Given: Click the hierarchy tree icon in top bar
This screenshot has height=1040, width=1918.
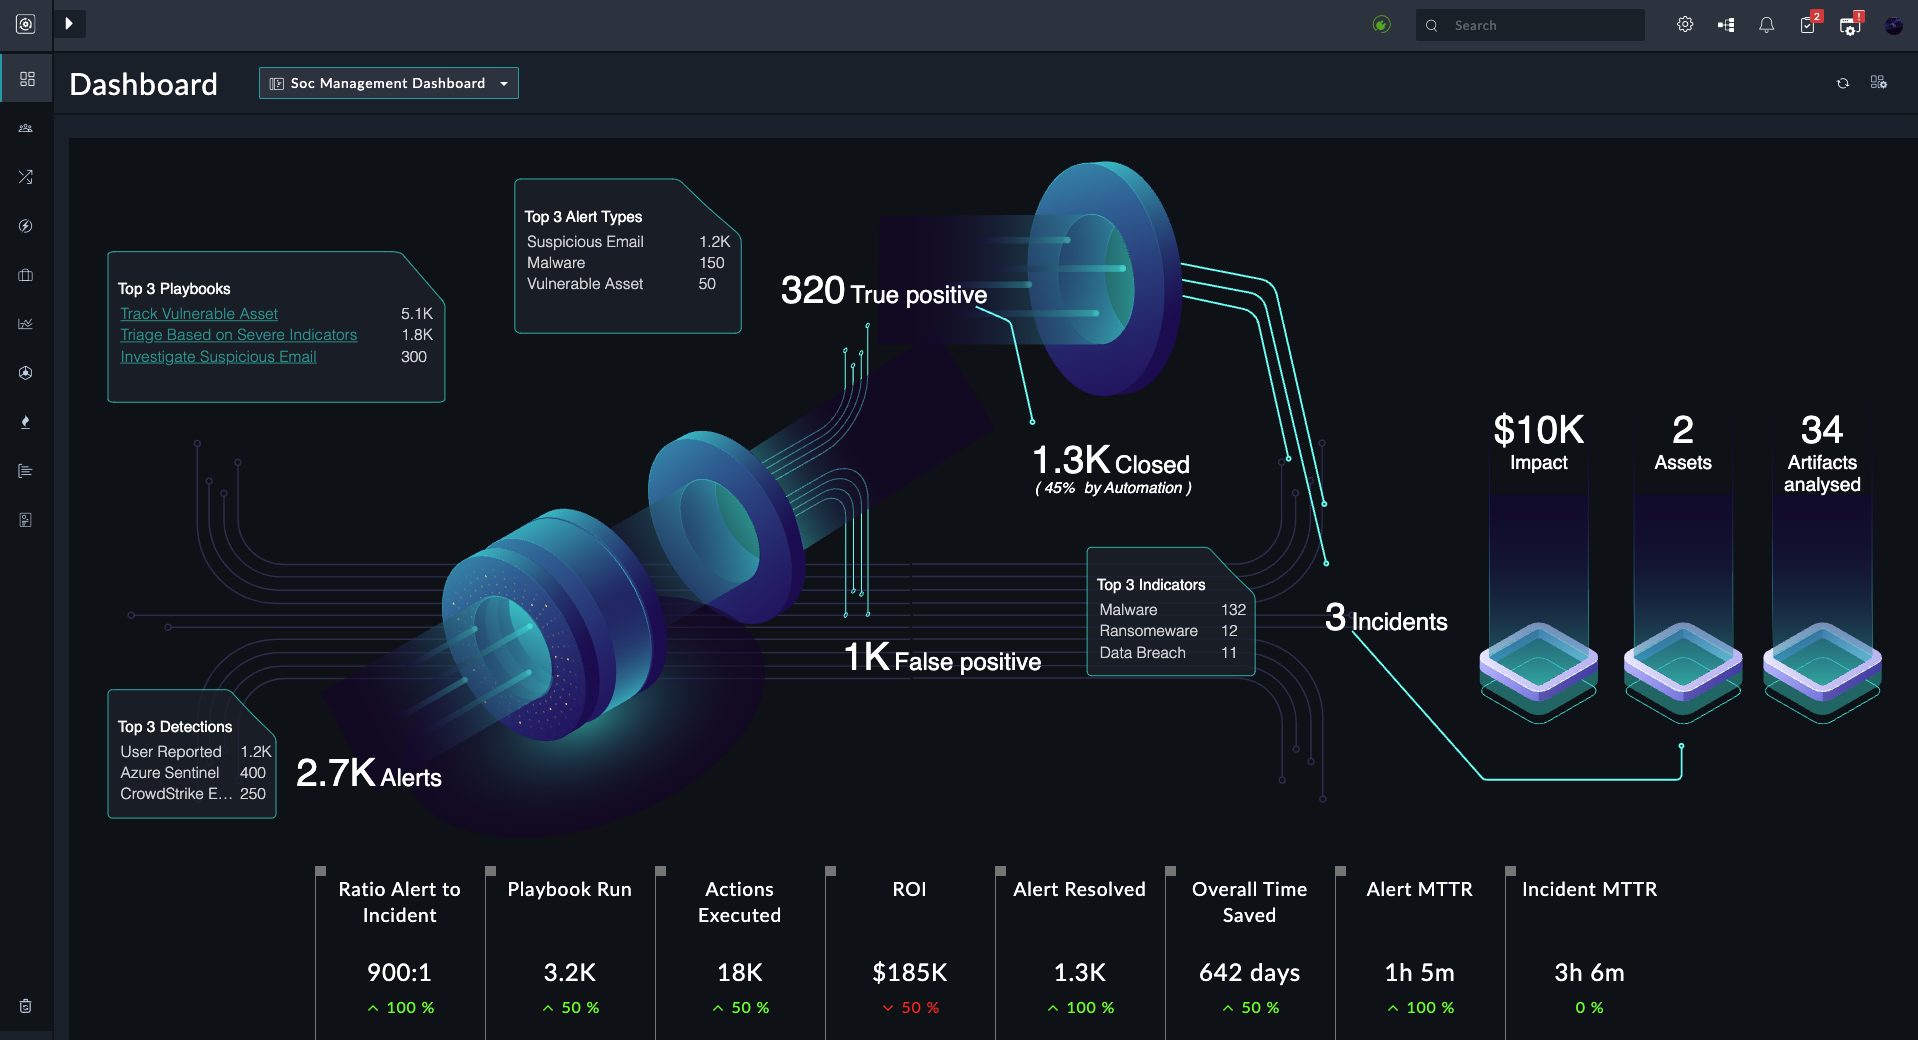Looking at the screenshot, I should [x=1726, y=25].
